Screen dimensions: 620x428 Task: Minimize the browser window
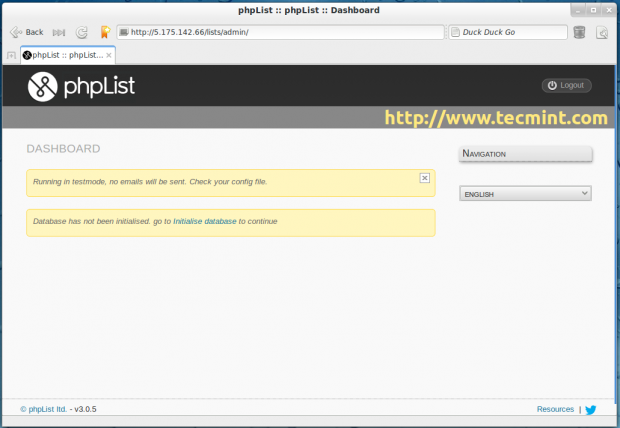point(578,11)
